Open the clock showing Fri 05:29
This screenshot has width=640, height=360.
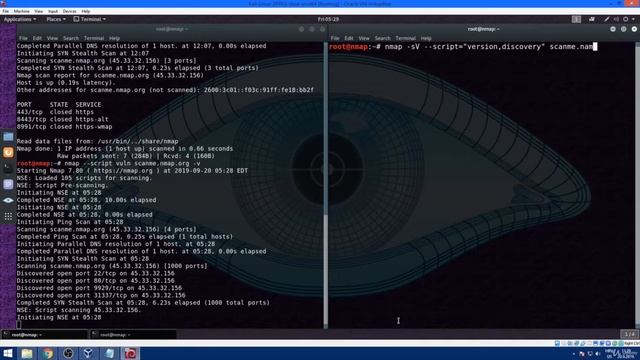point(328,19)
